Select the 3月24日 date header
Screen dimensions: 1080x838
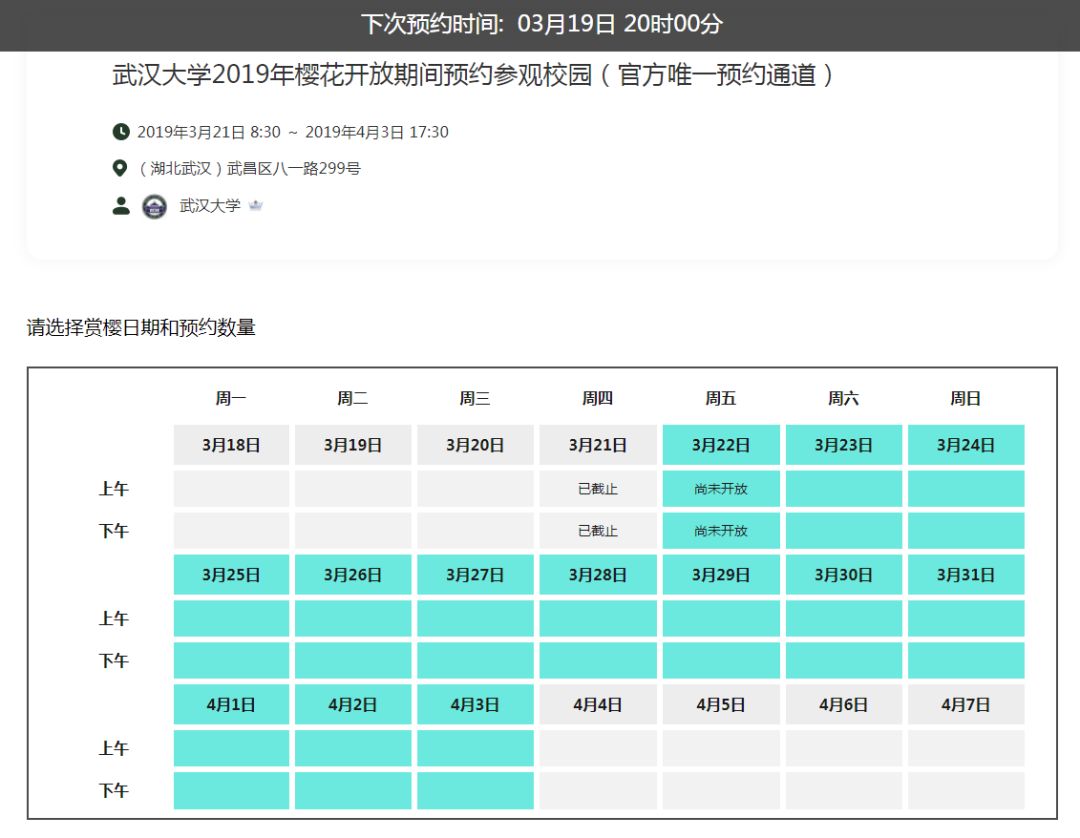pos(966,445)
